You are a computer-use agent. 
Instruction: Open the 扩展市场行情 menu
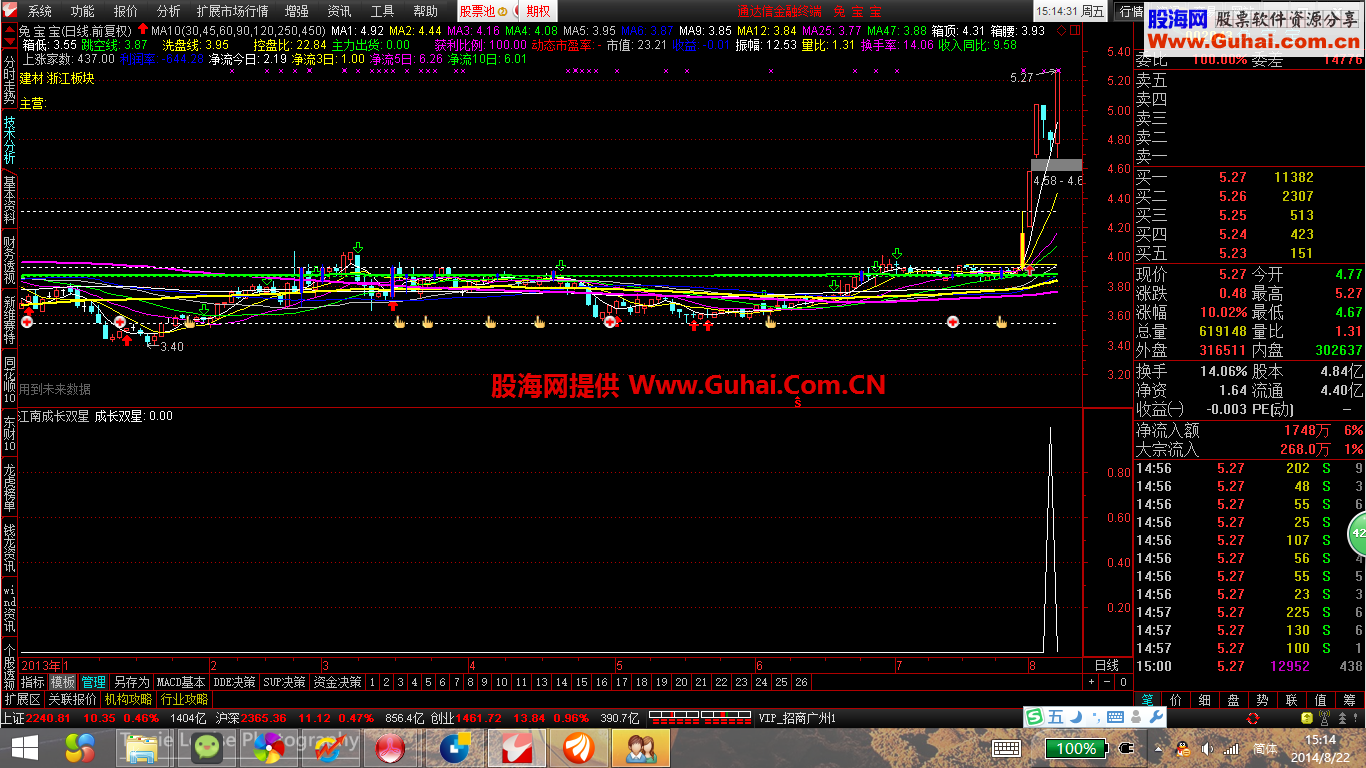232,11
